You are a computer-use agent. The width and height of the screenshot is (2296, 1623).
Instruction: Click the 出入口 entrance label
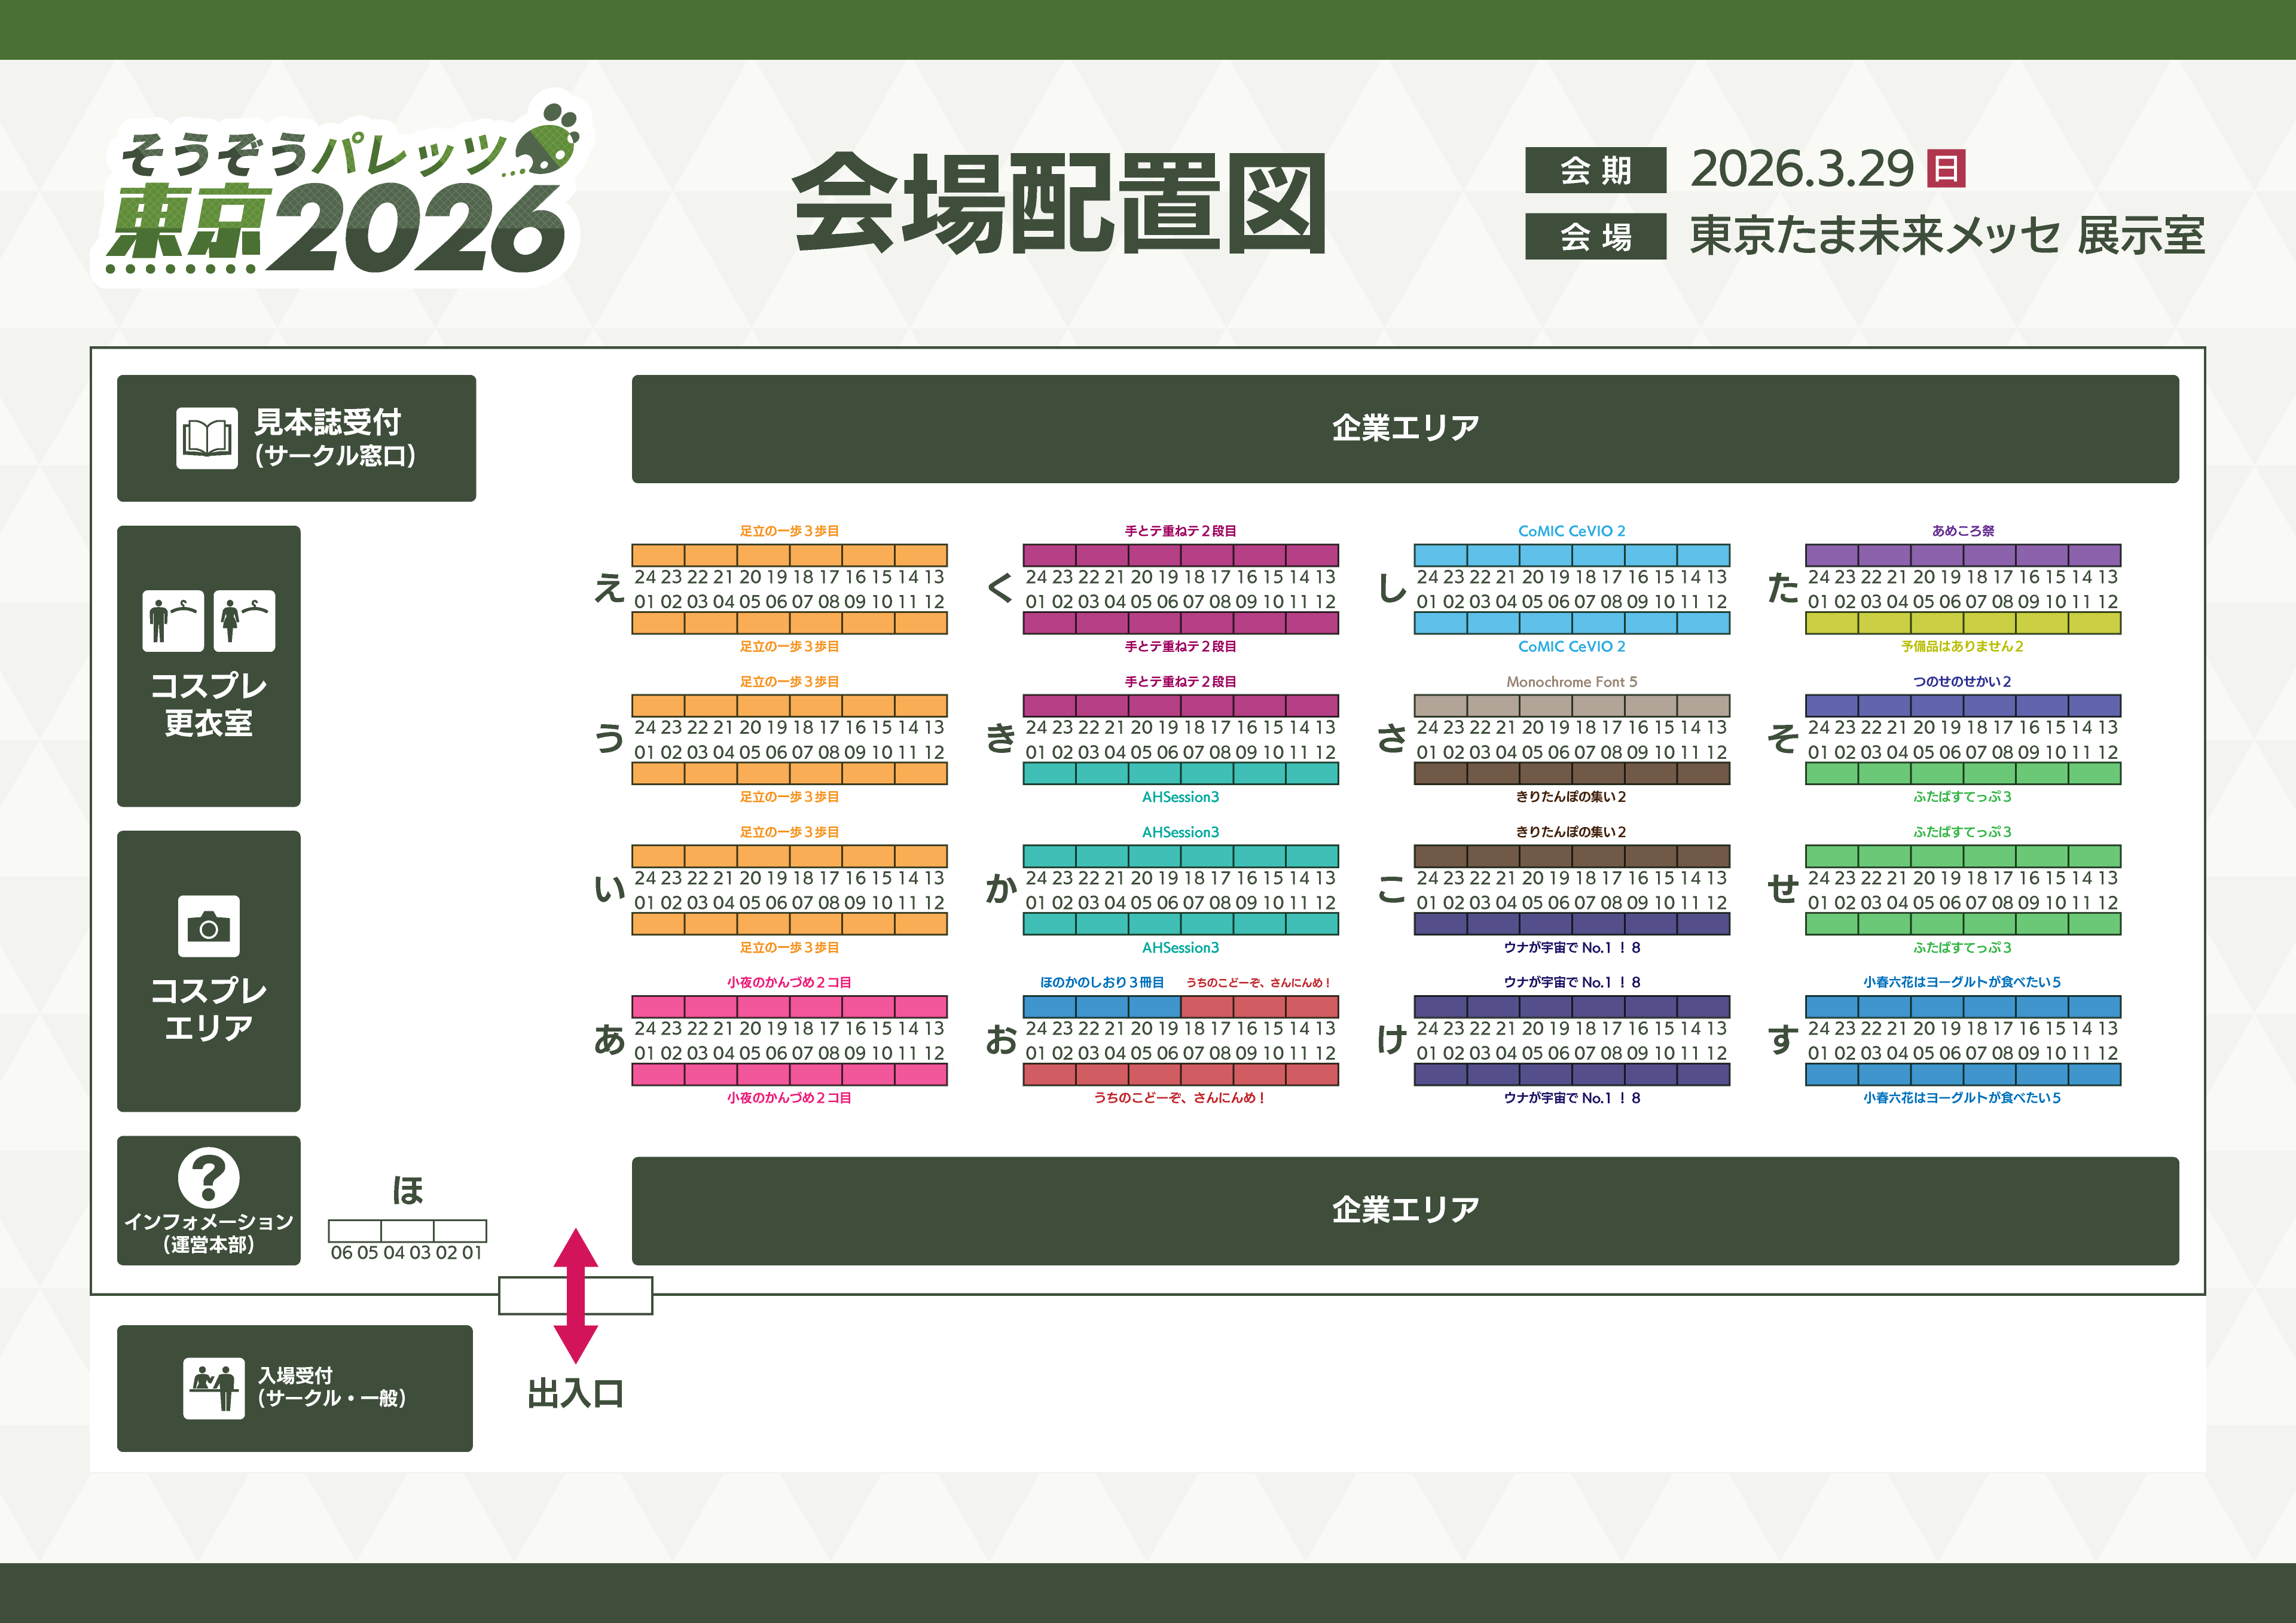(x=576, y=1393)
